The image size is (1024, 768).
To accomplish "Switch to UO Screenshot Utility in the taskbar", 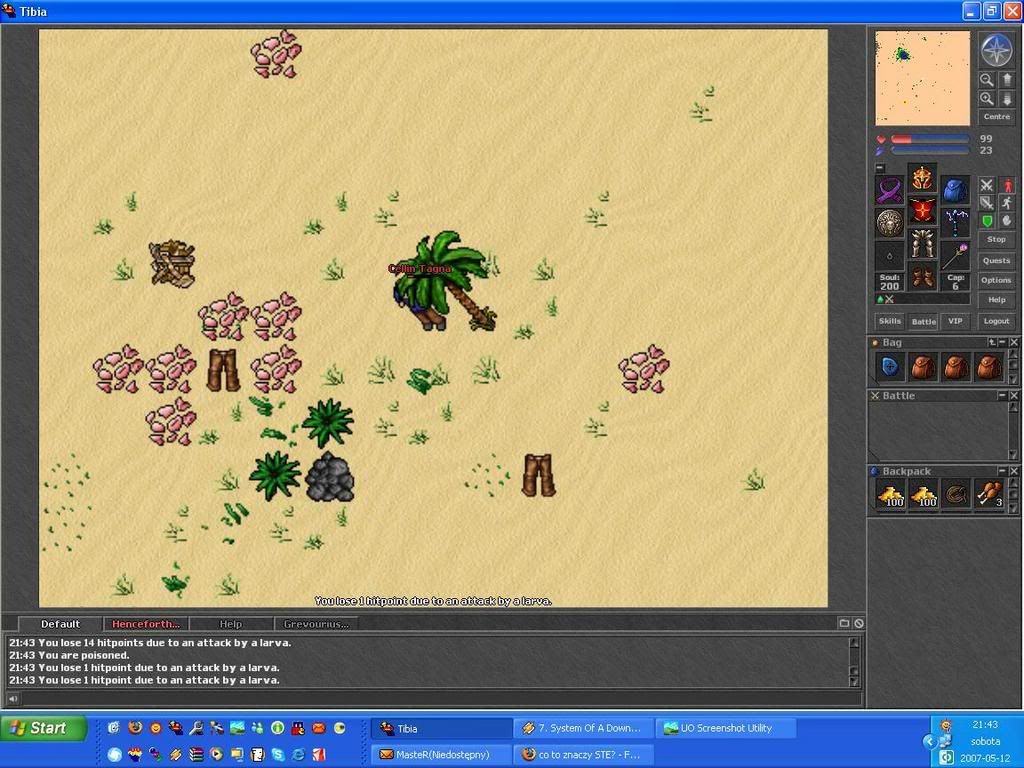I will [x=725, y=728].
